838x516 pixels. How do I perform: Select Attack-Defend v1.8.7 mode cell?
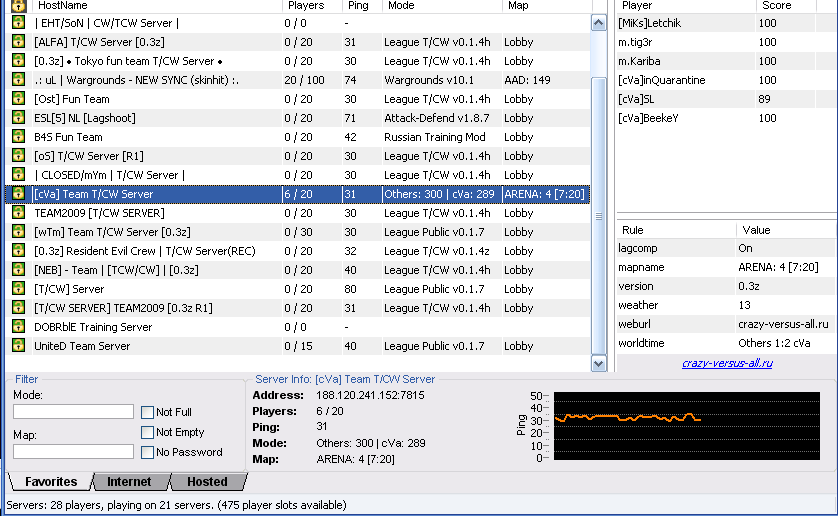[435, 118]
